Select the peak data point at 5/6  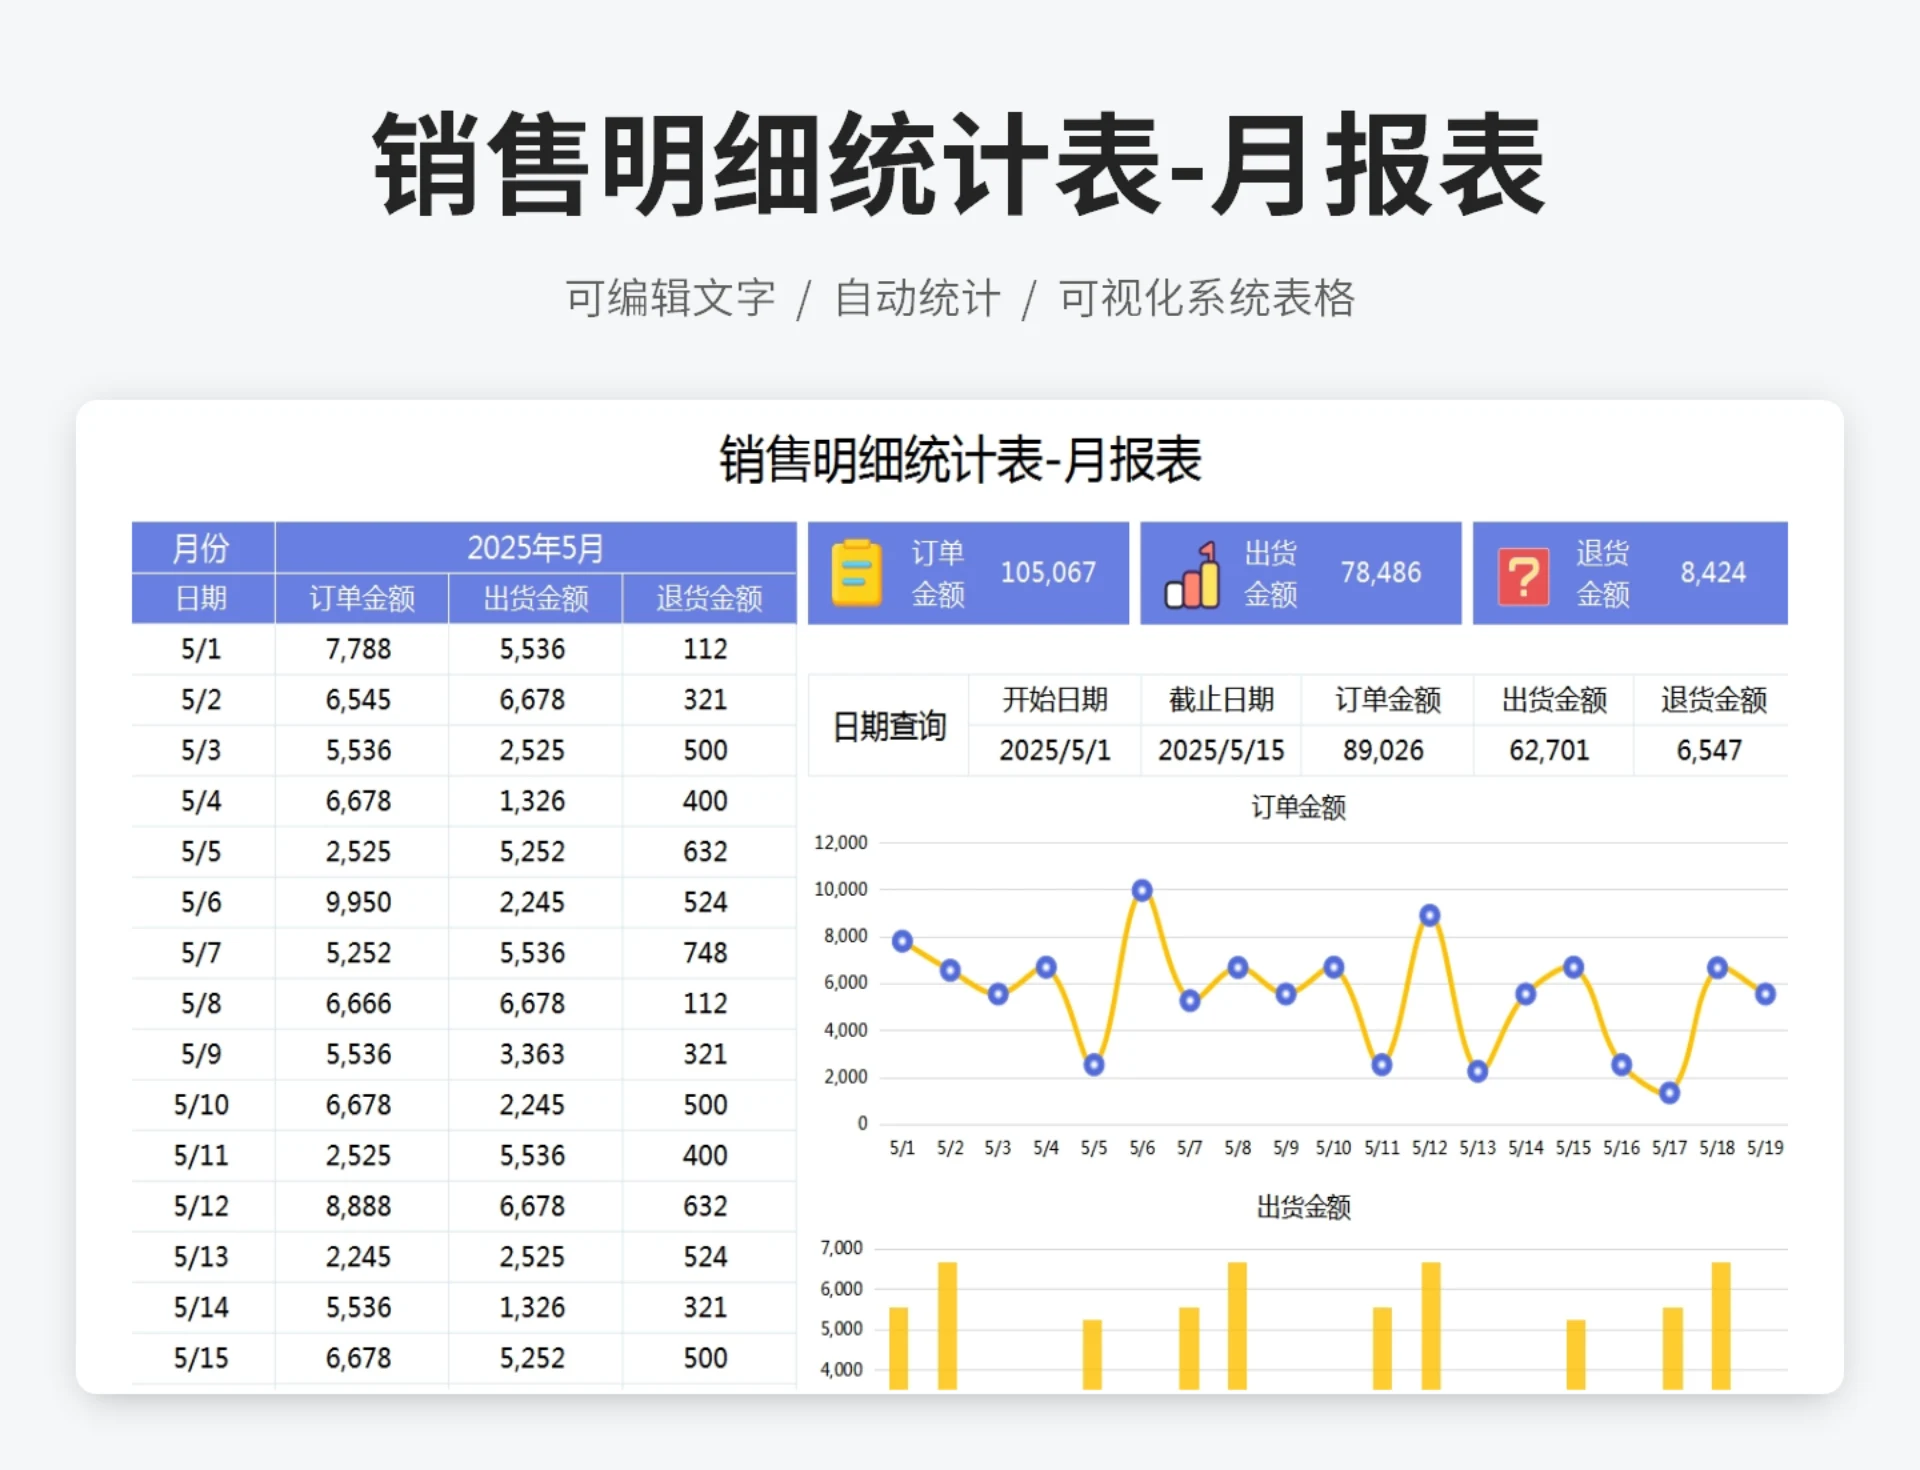click(1142, 888)
